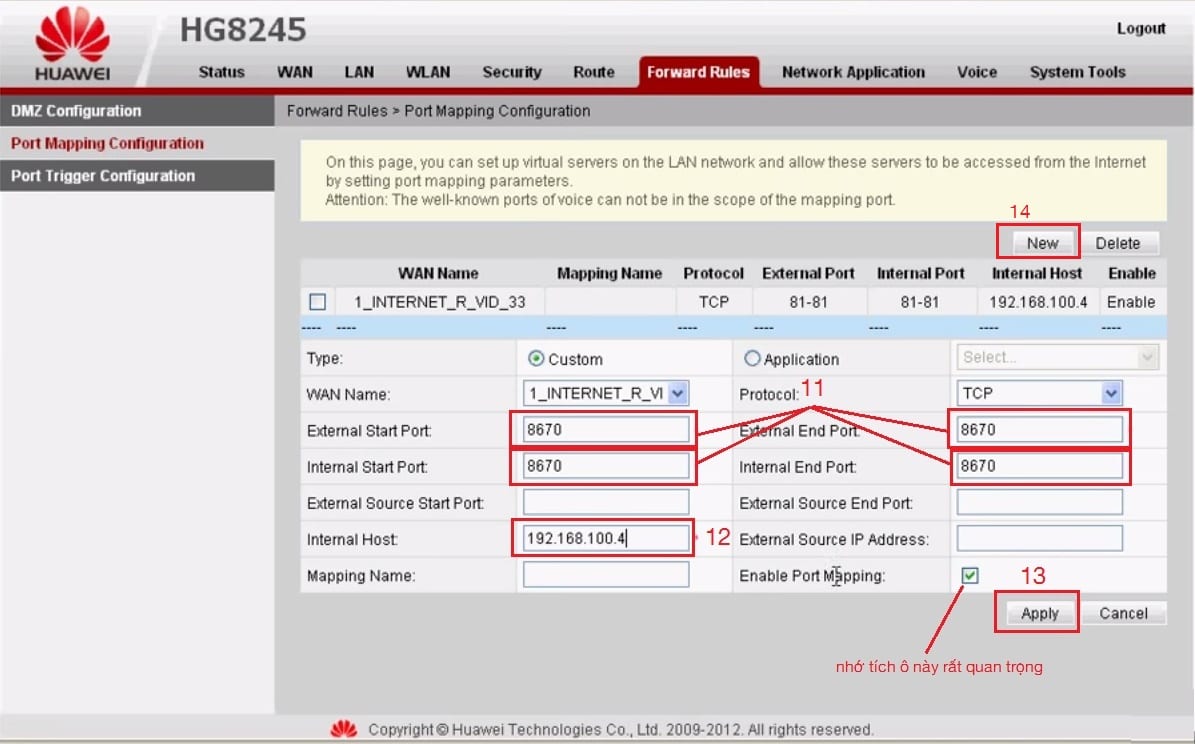
Task: Click the Mapping Name input field
Action: click(605, 575)
